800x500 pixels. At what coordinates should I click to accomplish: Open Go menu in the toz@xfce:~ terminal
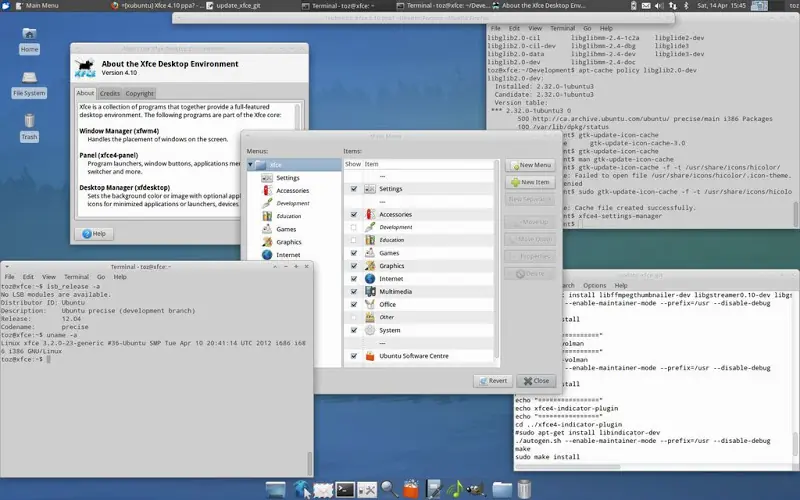[101, 277]
